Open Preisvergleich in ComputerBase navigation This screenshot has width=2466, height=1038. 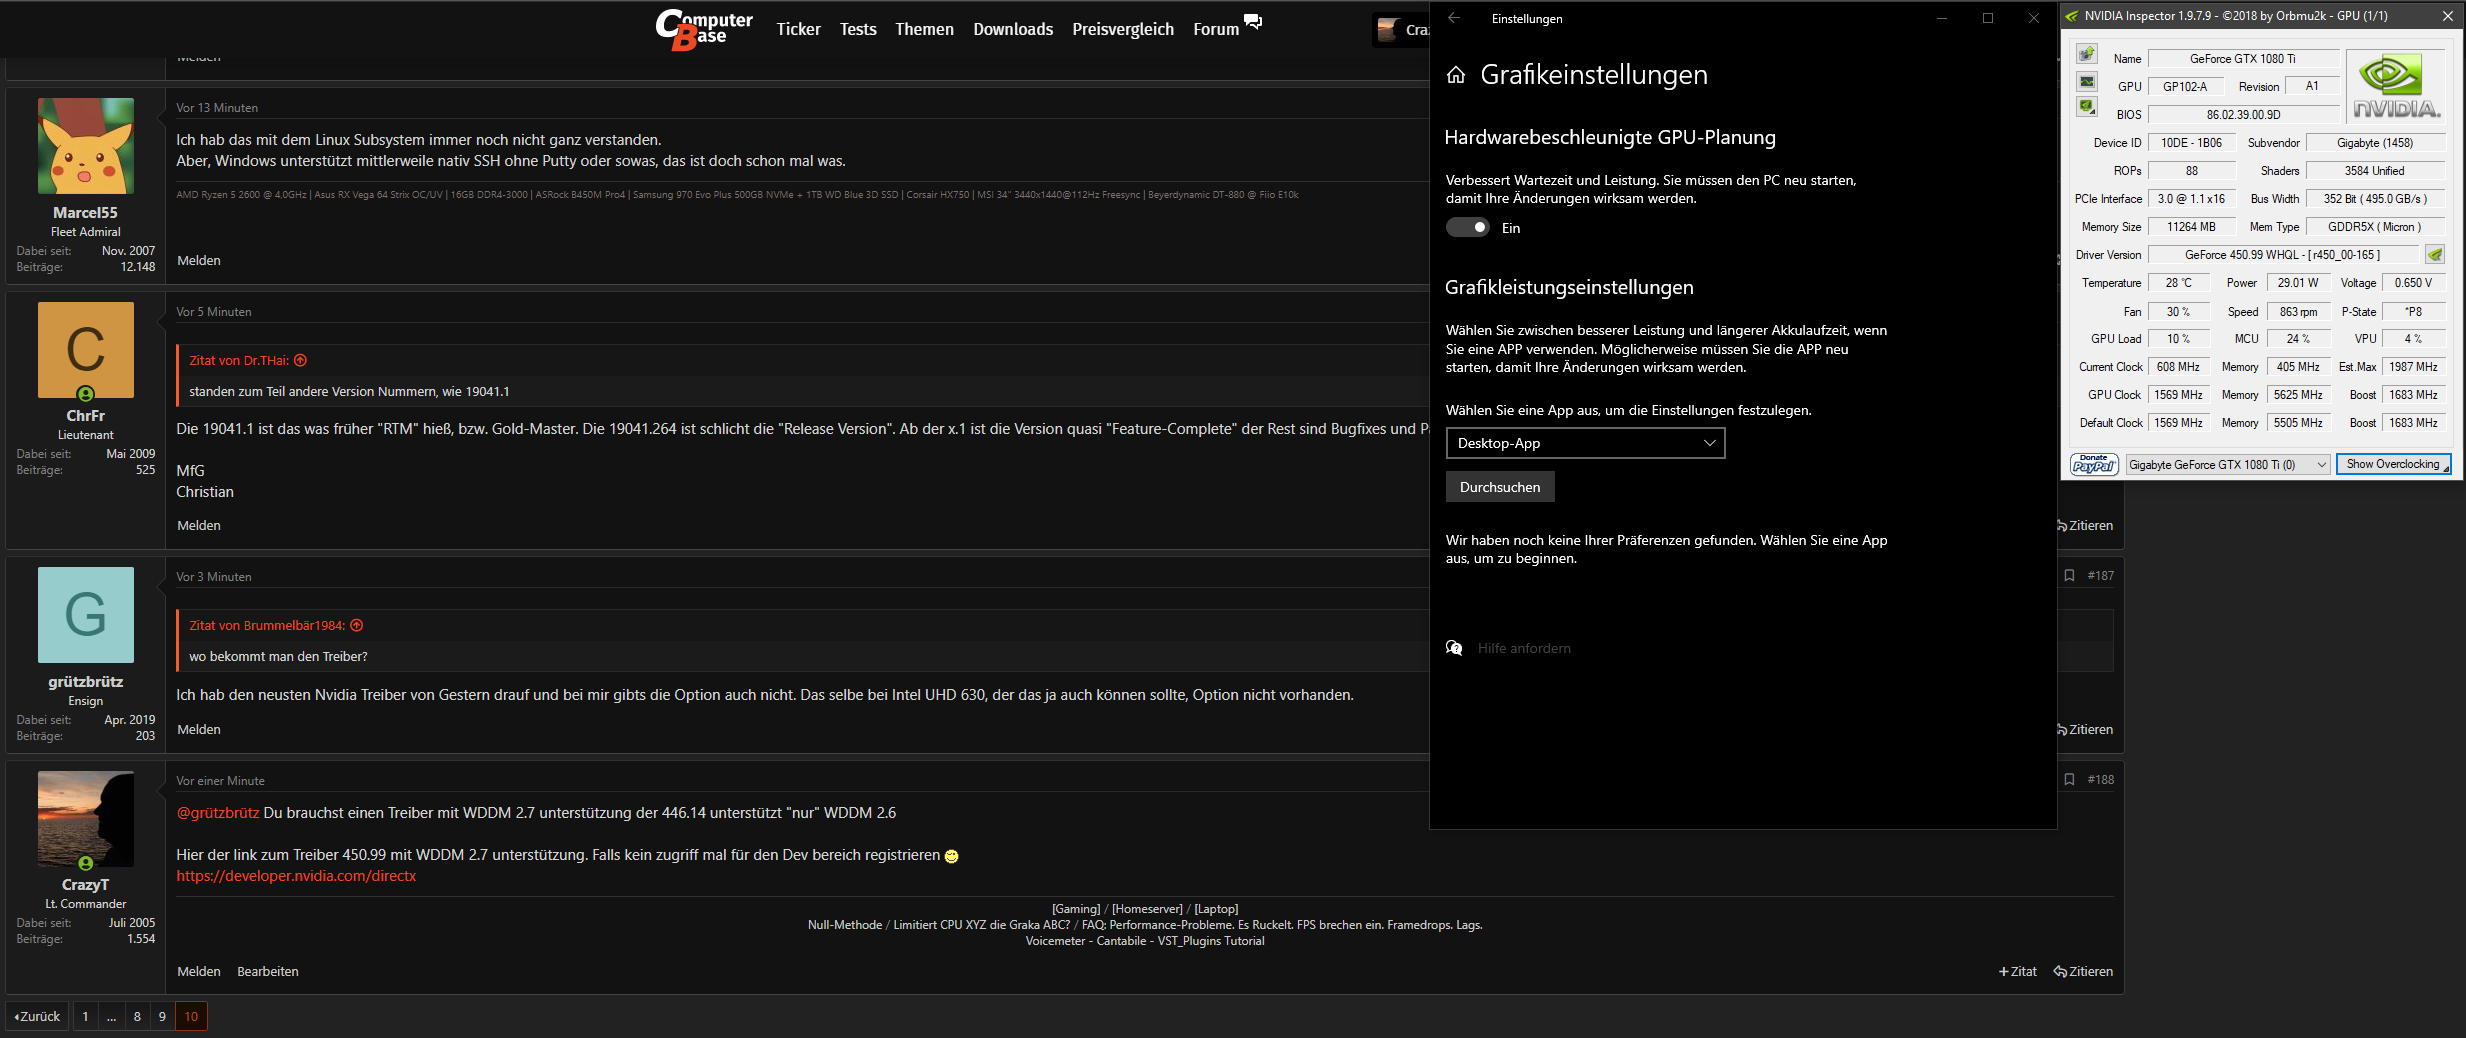tap(1123, 29)
